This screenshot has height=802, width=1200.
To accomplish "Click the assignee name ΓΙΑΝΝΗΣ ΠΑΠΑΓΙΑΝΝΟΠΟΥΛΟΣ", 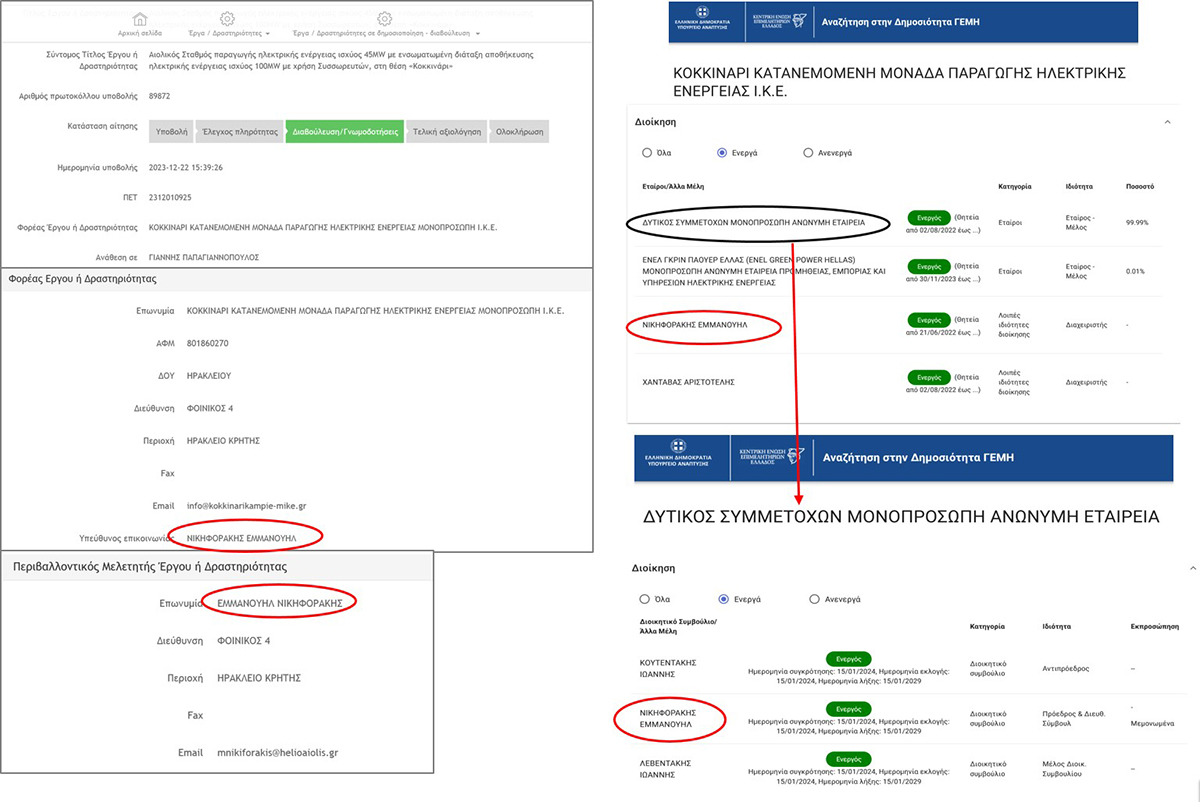I will tap(204, 257).
